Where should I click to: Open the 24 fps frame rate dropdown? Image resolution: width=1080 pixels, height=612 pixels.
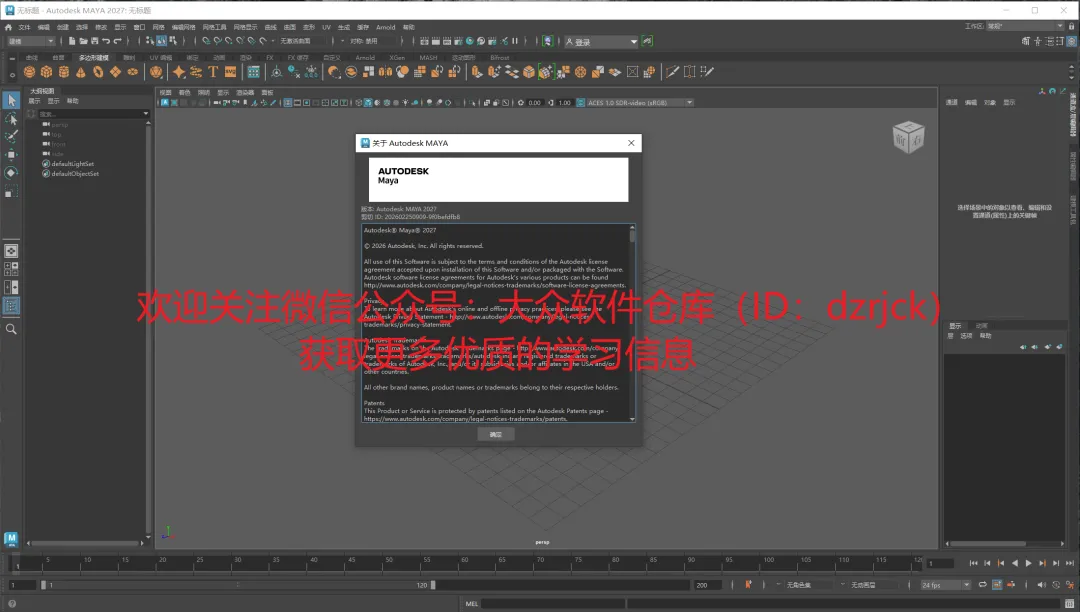[x=946, y=585]
